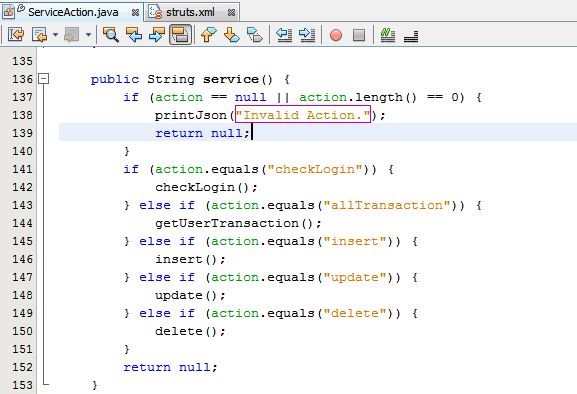Viewport: 577px width, 394px height.
Task: Click the greyed Forward navigation icon
Action: point(71,35)
